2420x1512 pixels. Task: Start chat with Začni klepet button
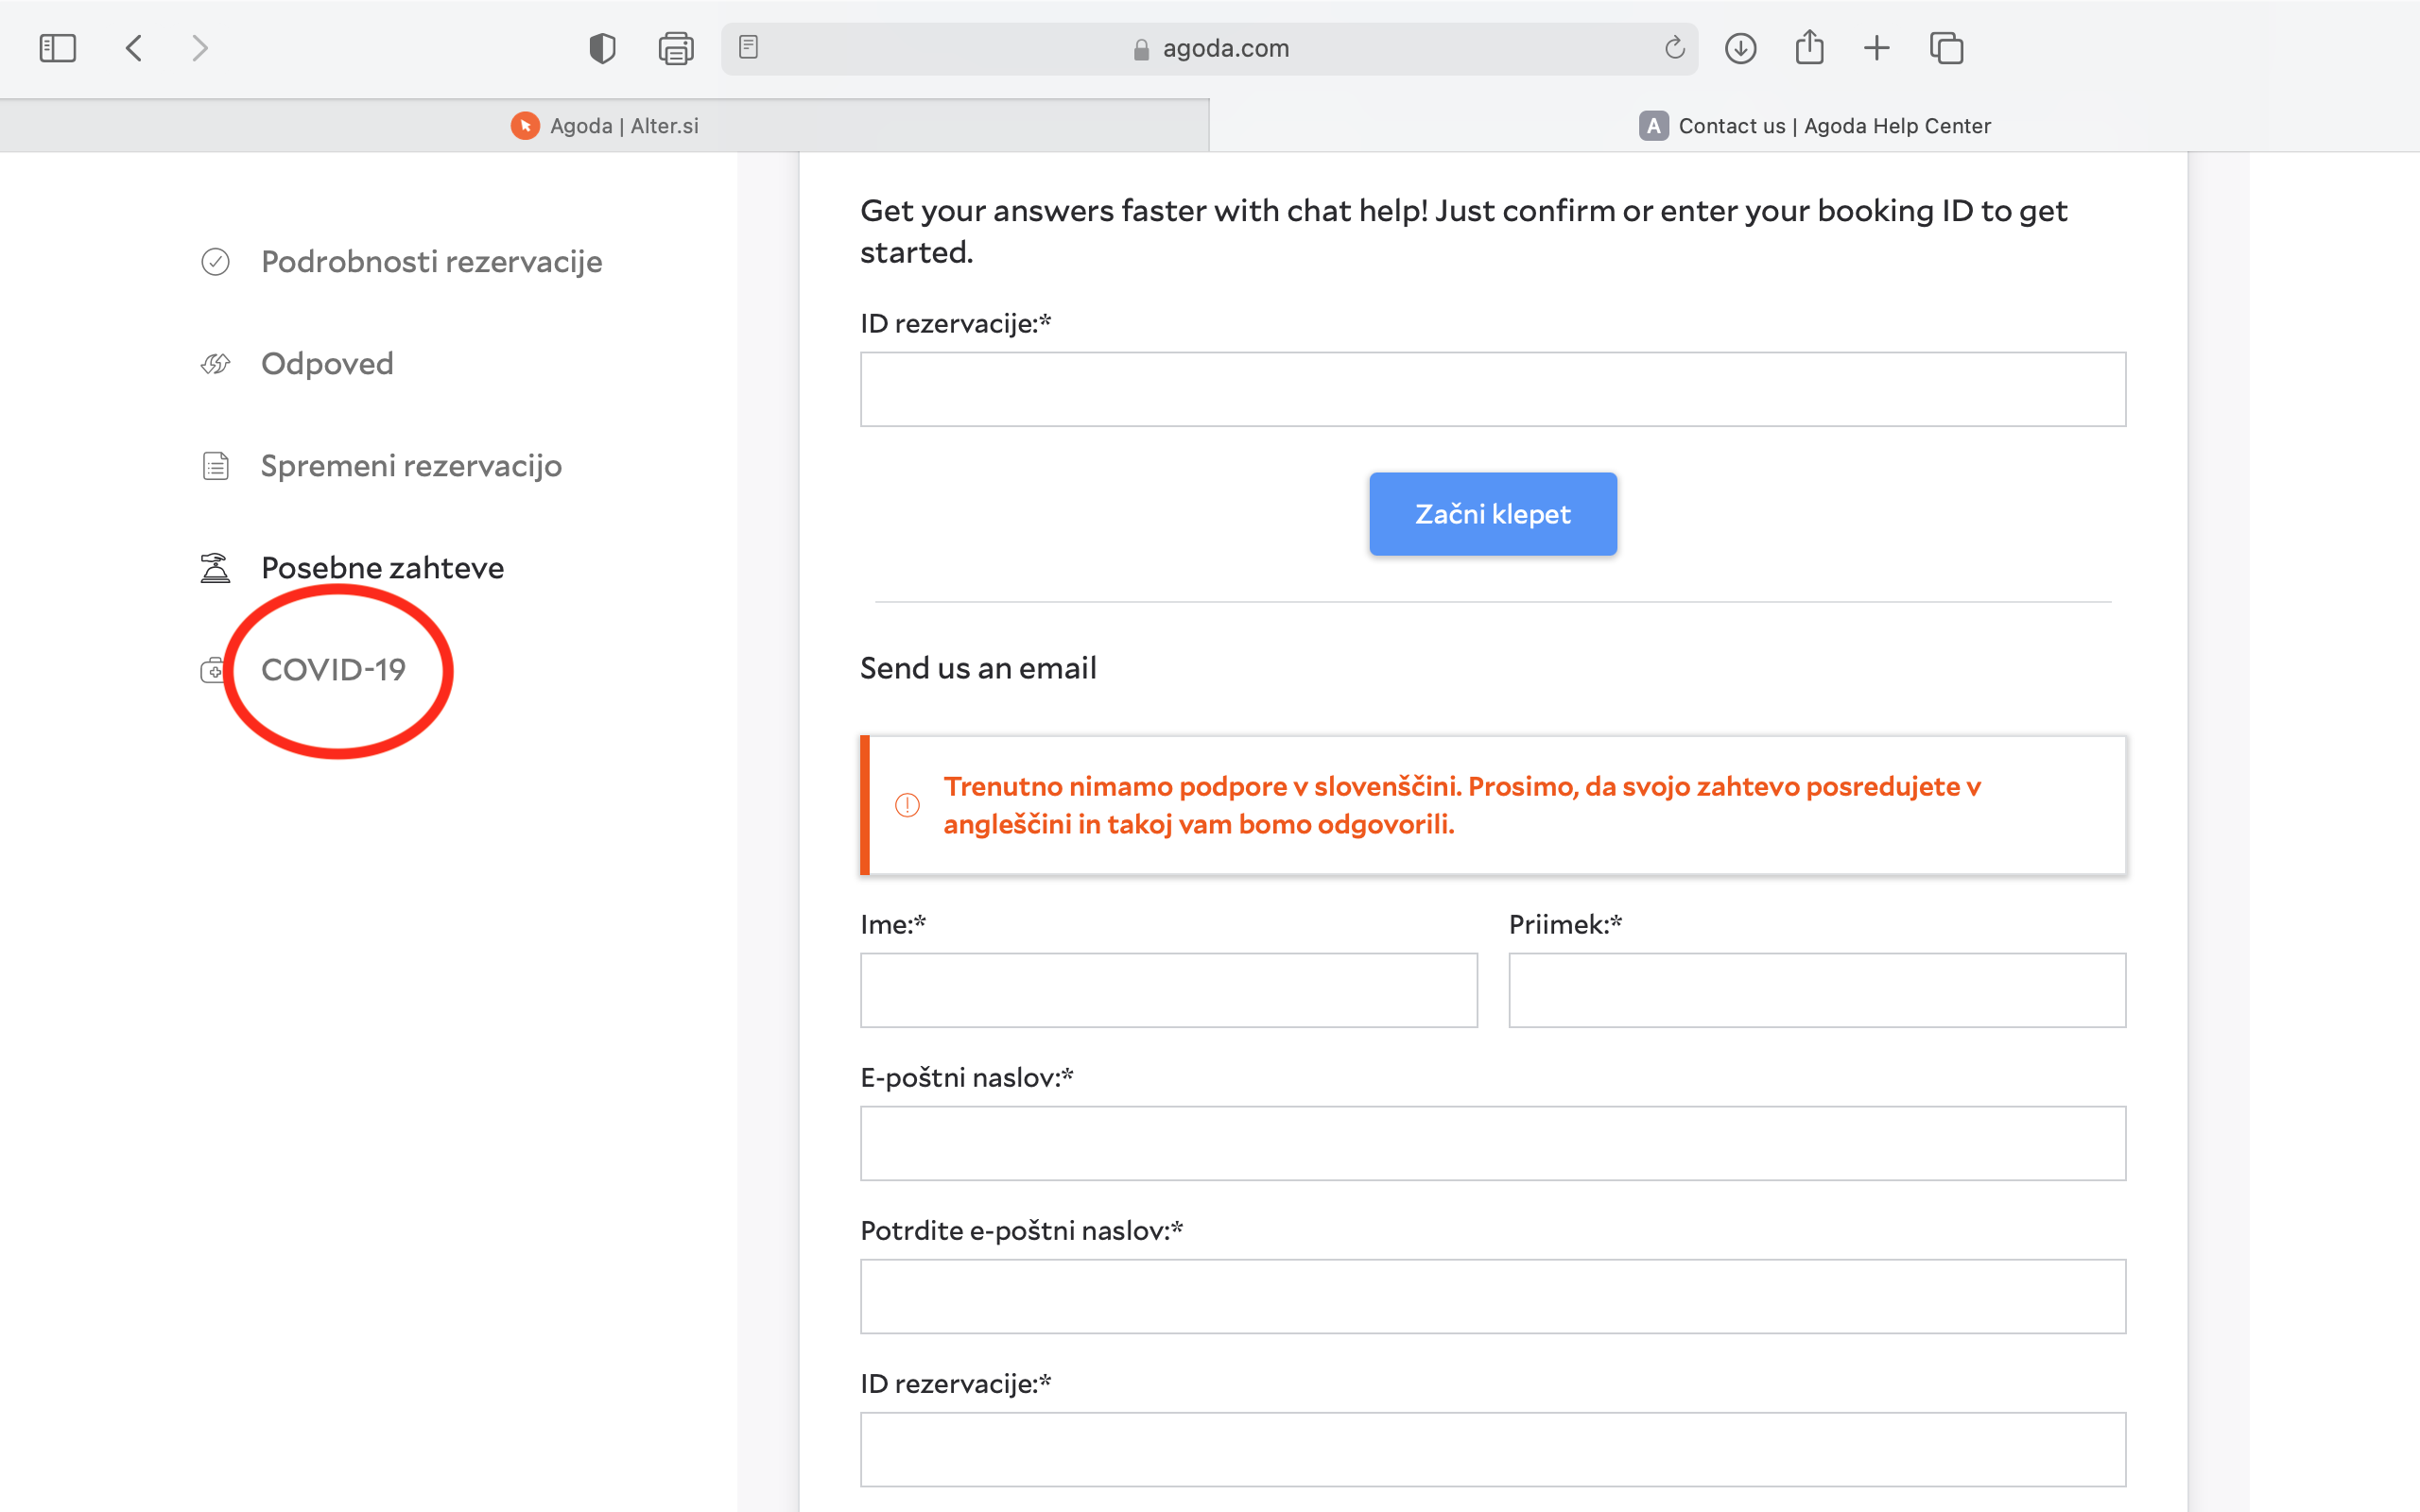click(x=1493, y=514)
